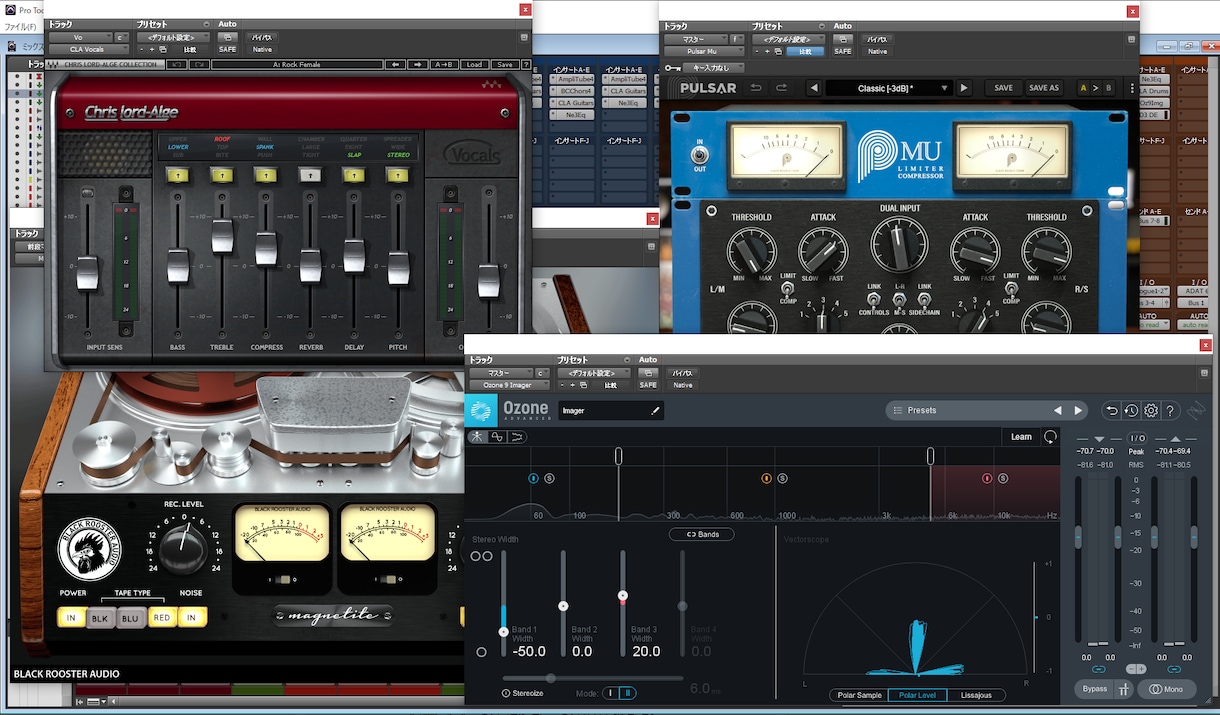The image size is (1220, 715).
Task: Go to previous preset in CLA Vocals
Action: 395,64
